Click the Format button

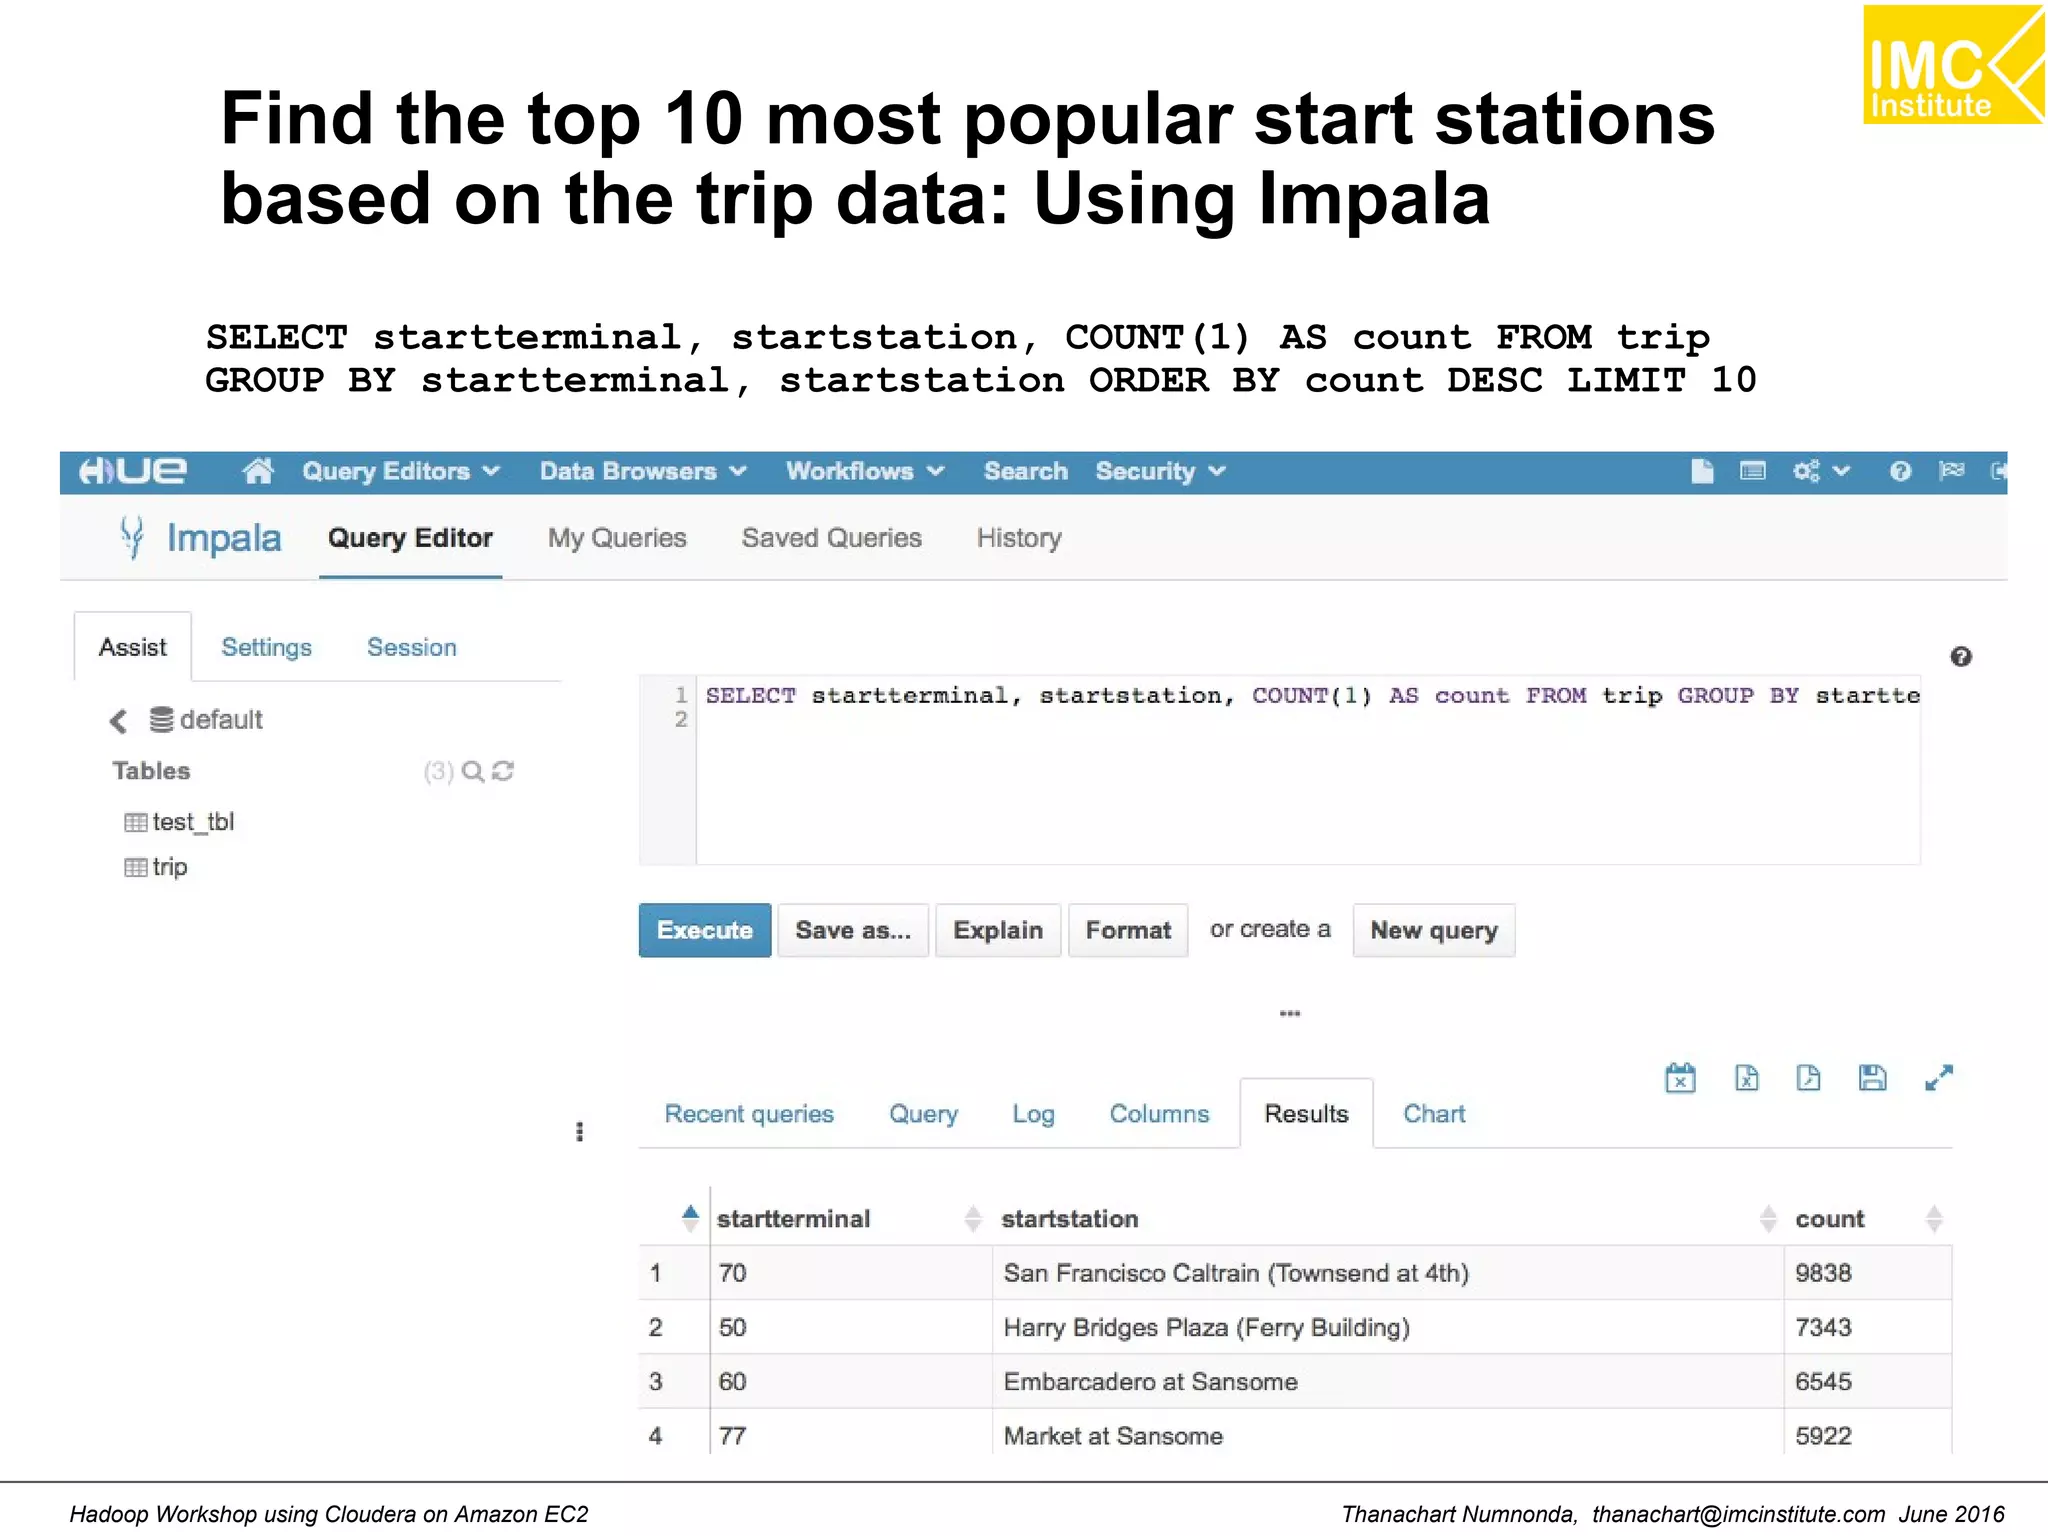point(1128,930)
